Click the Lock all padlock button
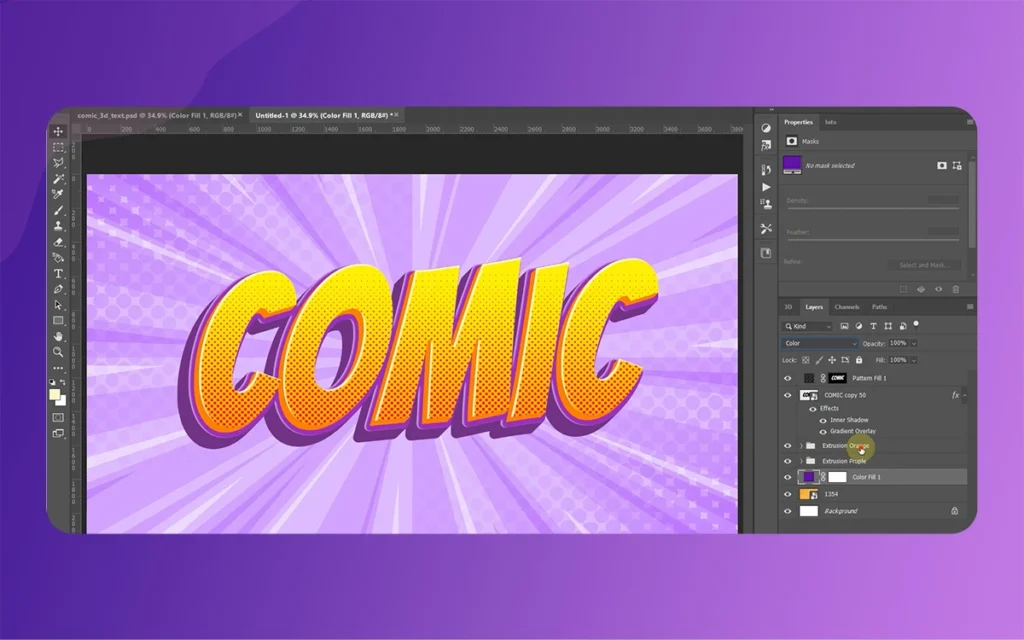 pyautogui.click(x=859, y=360)
